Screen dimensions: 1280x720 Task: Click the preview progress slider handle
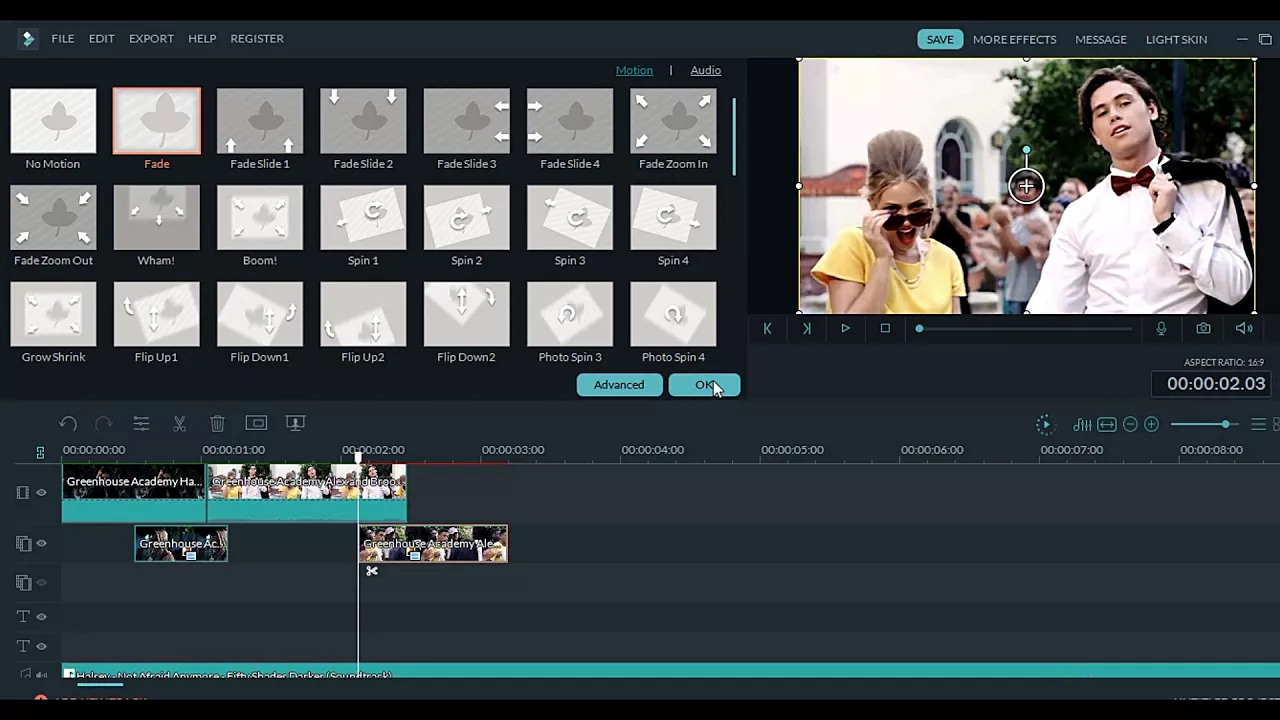click(919, 328)
